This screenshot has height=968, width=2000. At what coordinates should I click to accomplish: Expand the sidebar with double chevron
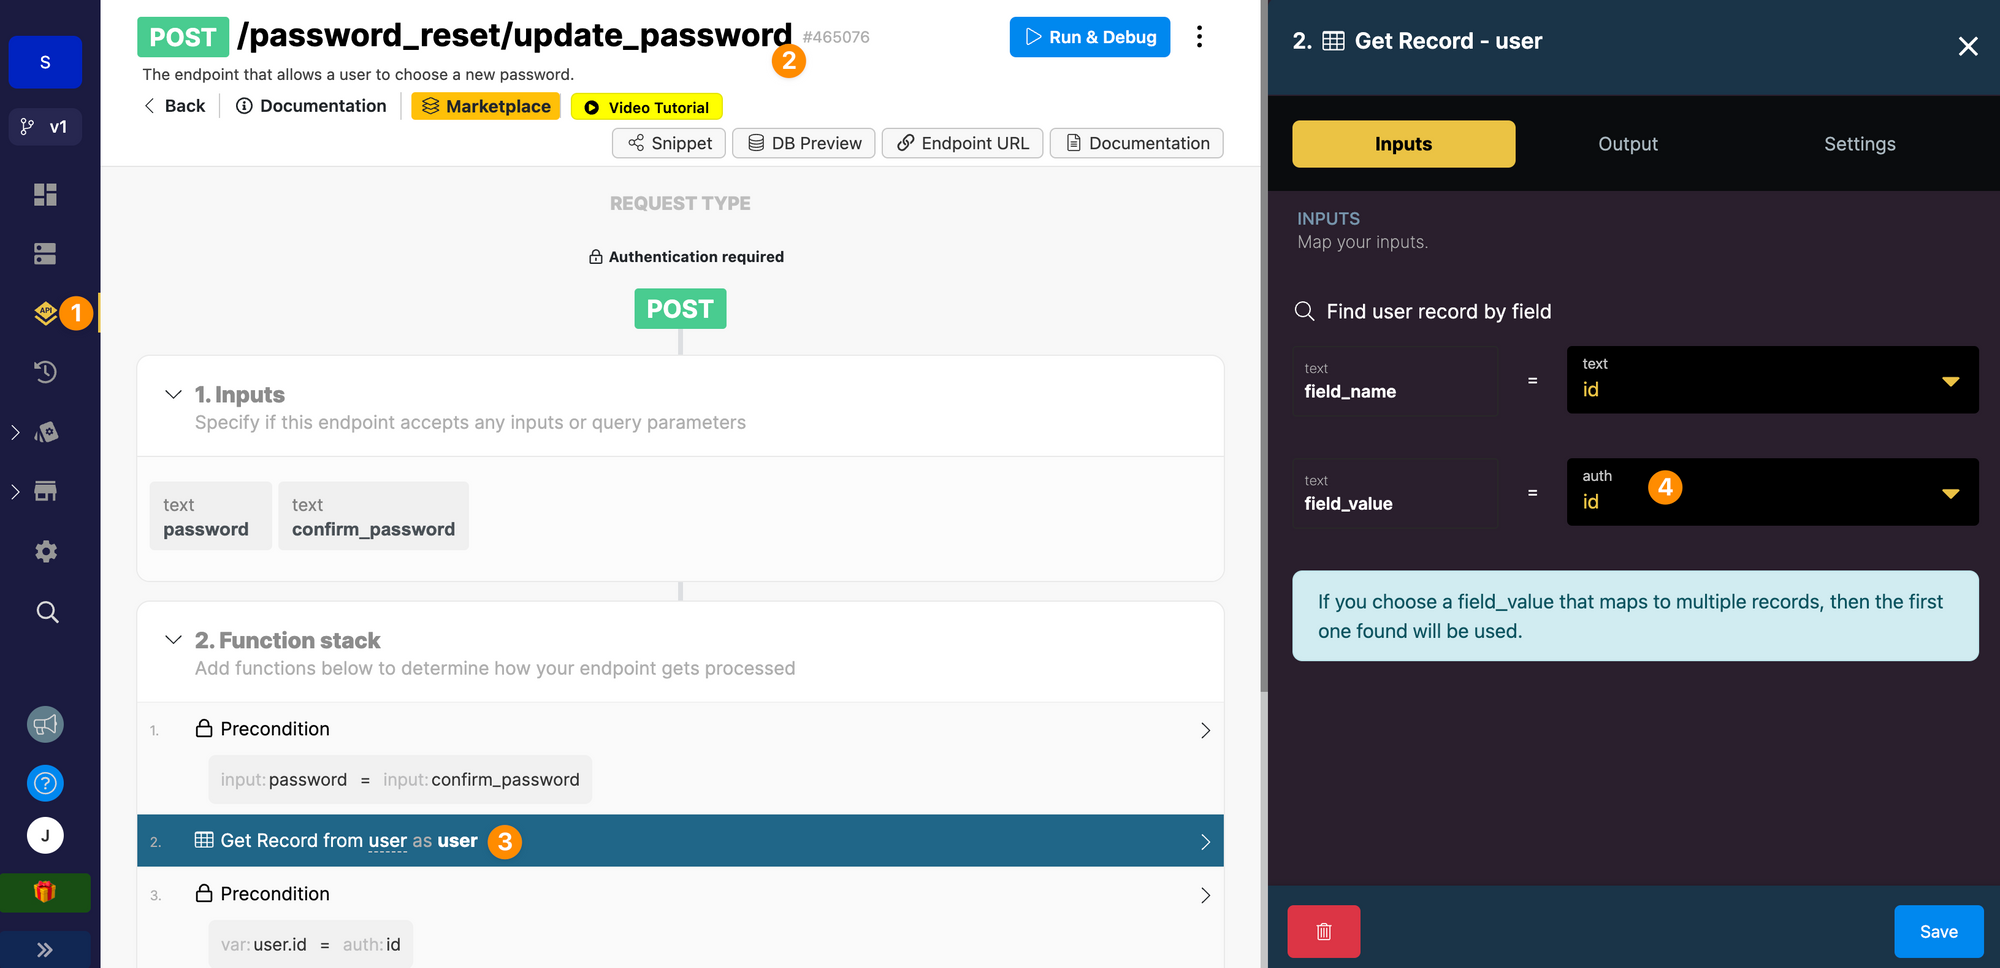click(45, 949)
